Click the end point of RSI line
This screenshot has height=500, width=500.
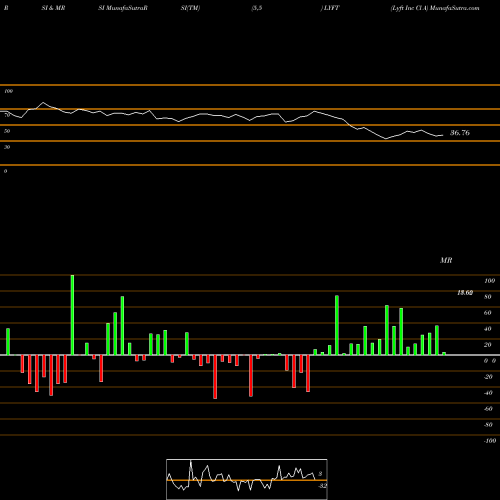tap(443, 135)
